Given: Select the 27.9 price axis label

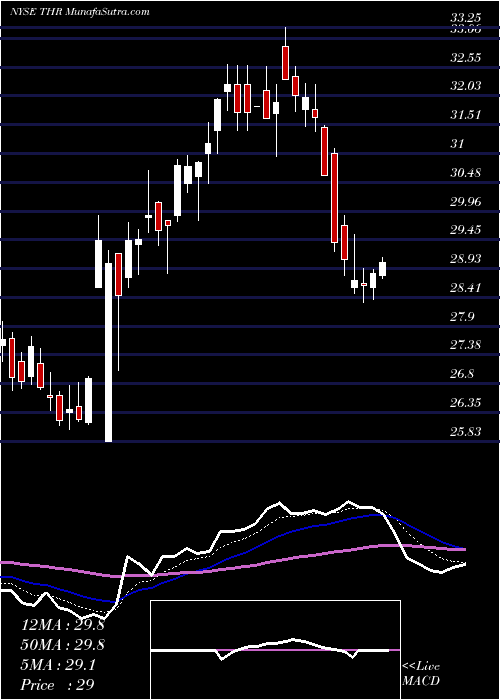Looking at the screenshot, I should pos(462,317).
